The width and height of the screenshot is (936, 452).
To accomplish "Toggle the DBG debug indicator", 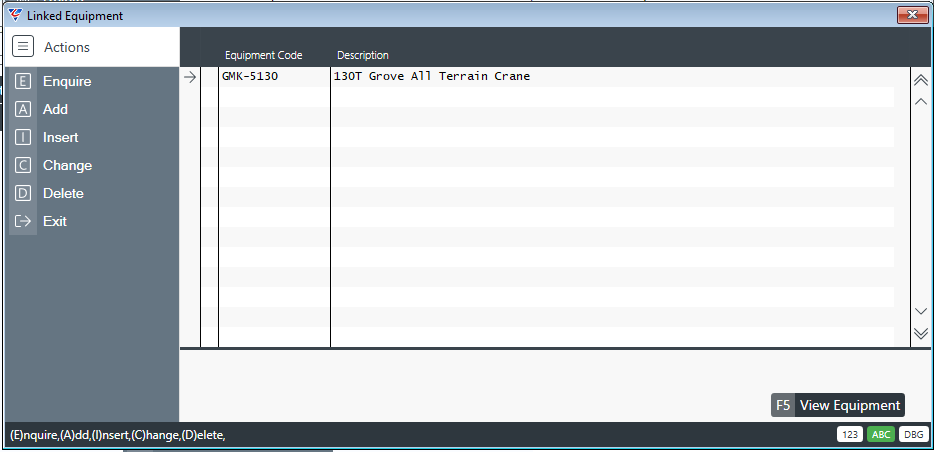I will point(913,435).
